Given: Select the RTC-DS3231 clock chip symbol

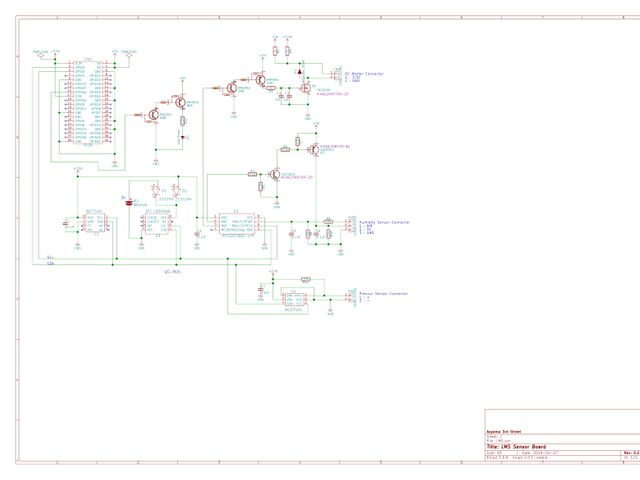Looking at the screenshot, I should click(157, 224).
